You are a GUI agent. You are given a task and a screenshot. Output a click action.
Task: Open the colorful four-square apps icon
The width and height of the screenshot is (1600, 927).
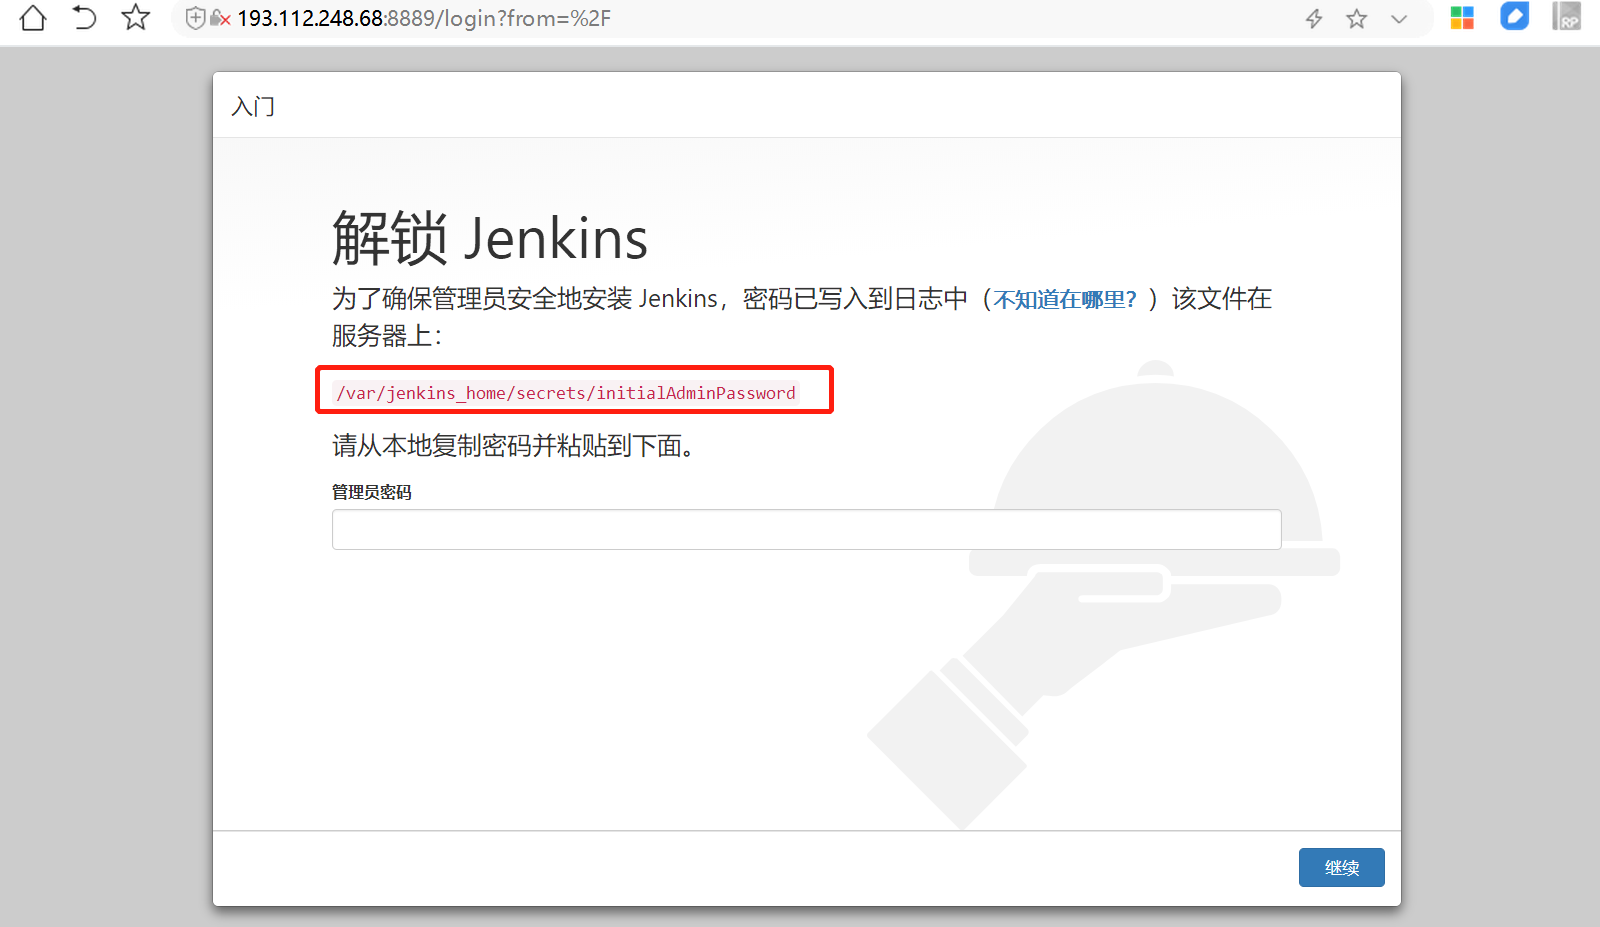(1462, 18)
